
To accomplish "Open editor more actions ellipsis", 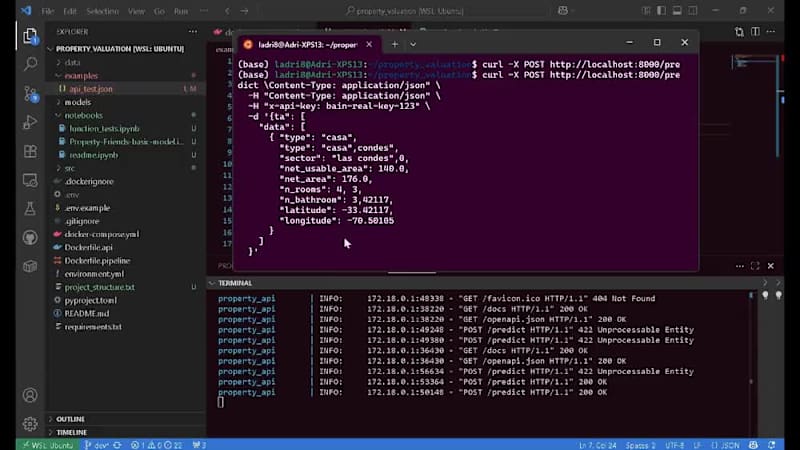I will [771, 32].
